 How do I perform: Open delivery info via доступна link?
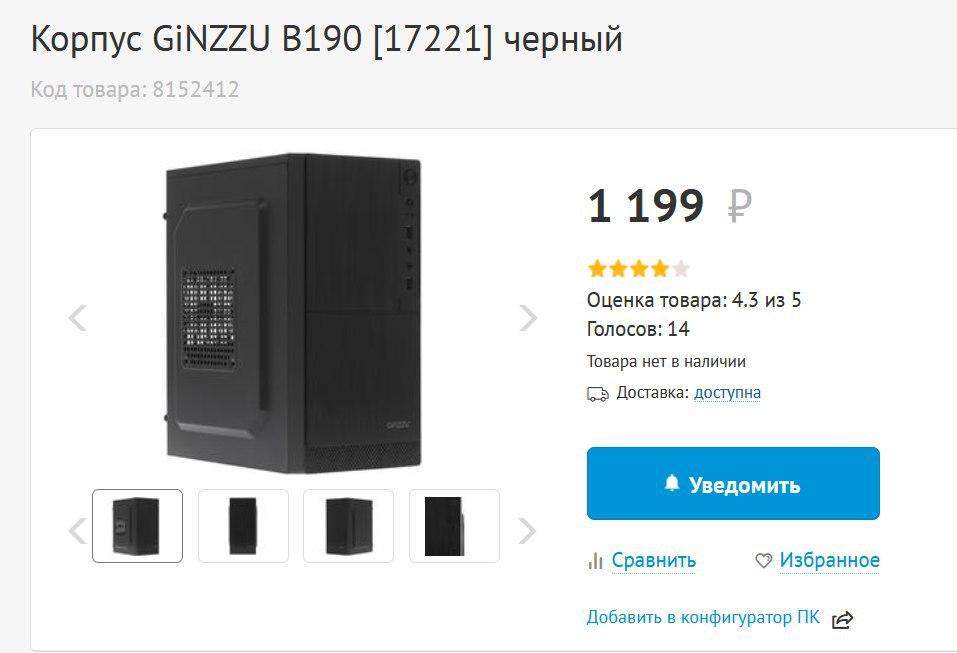tap(728, 392)
